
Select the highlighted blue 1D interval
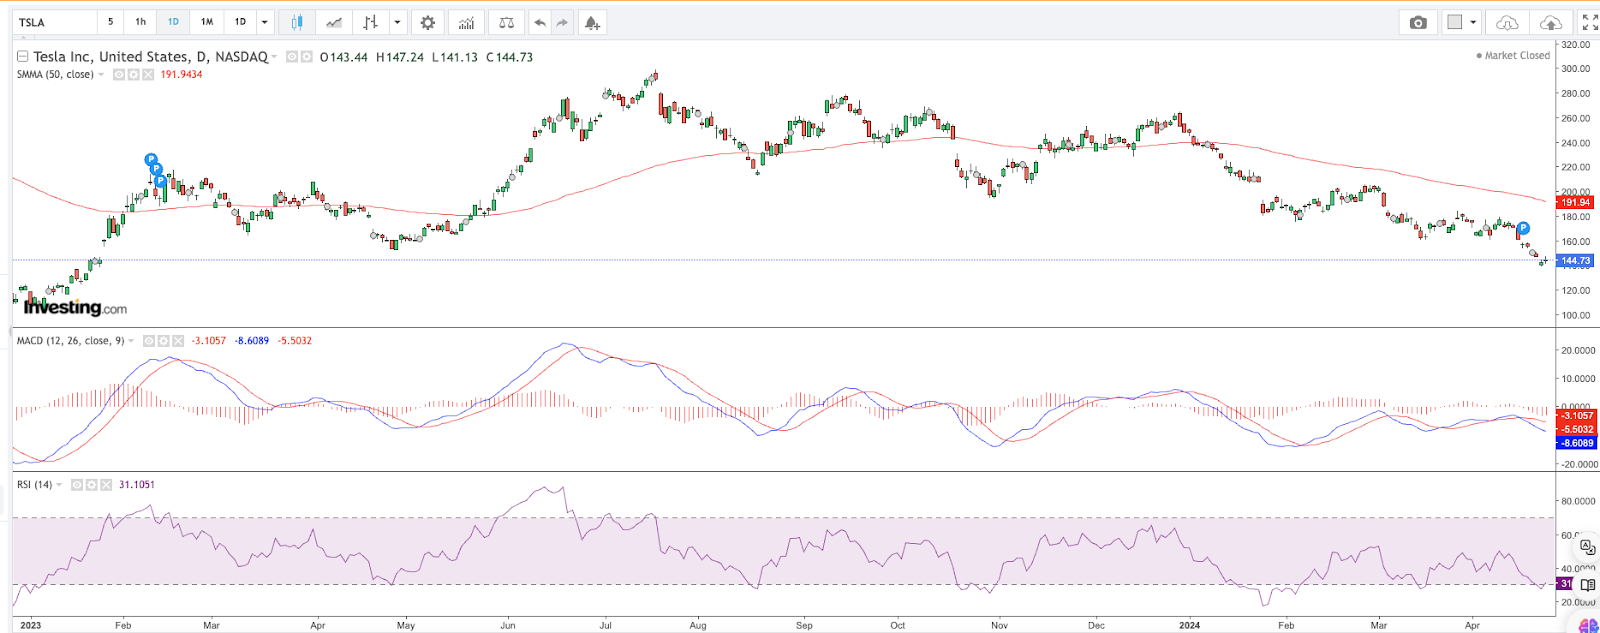(173, 22)
